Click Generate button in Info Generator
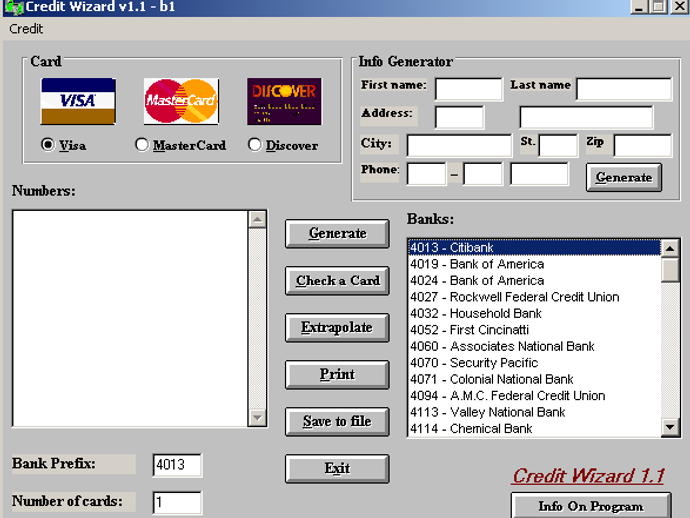Image resolution: width=690 pixels, height=518 pixels. [624, 177]
